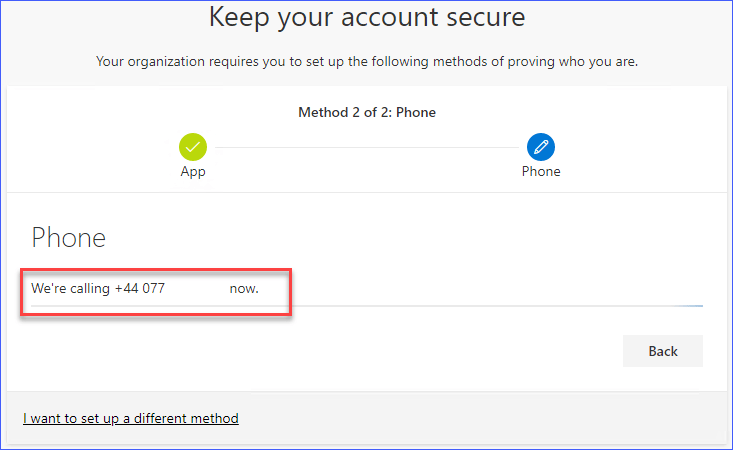
Task: Click the empty white area left of Back
Action: pos(400,351)
